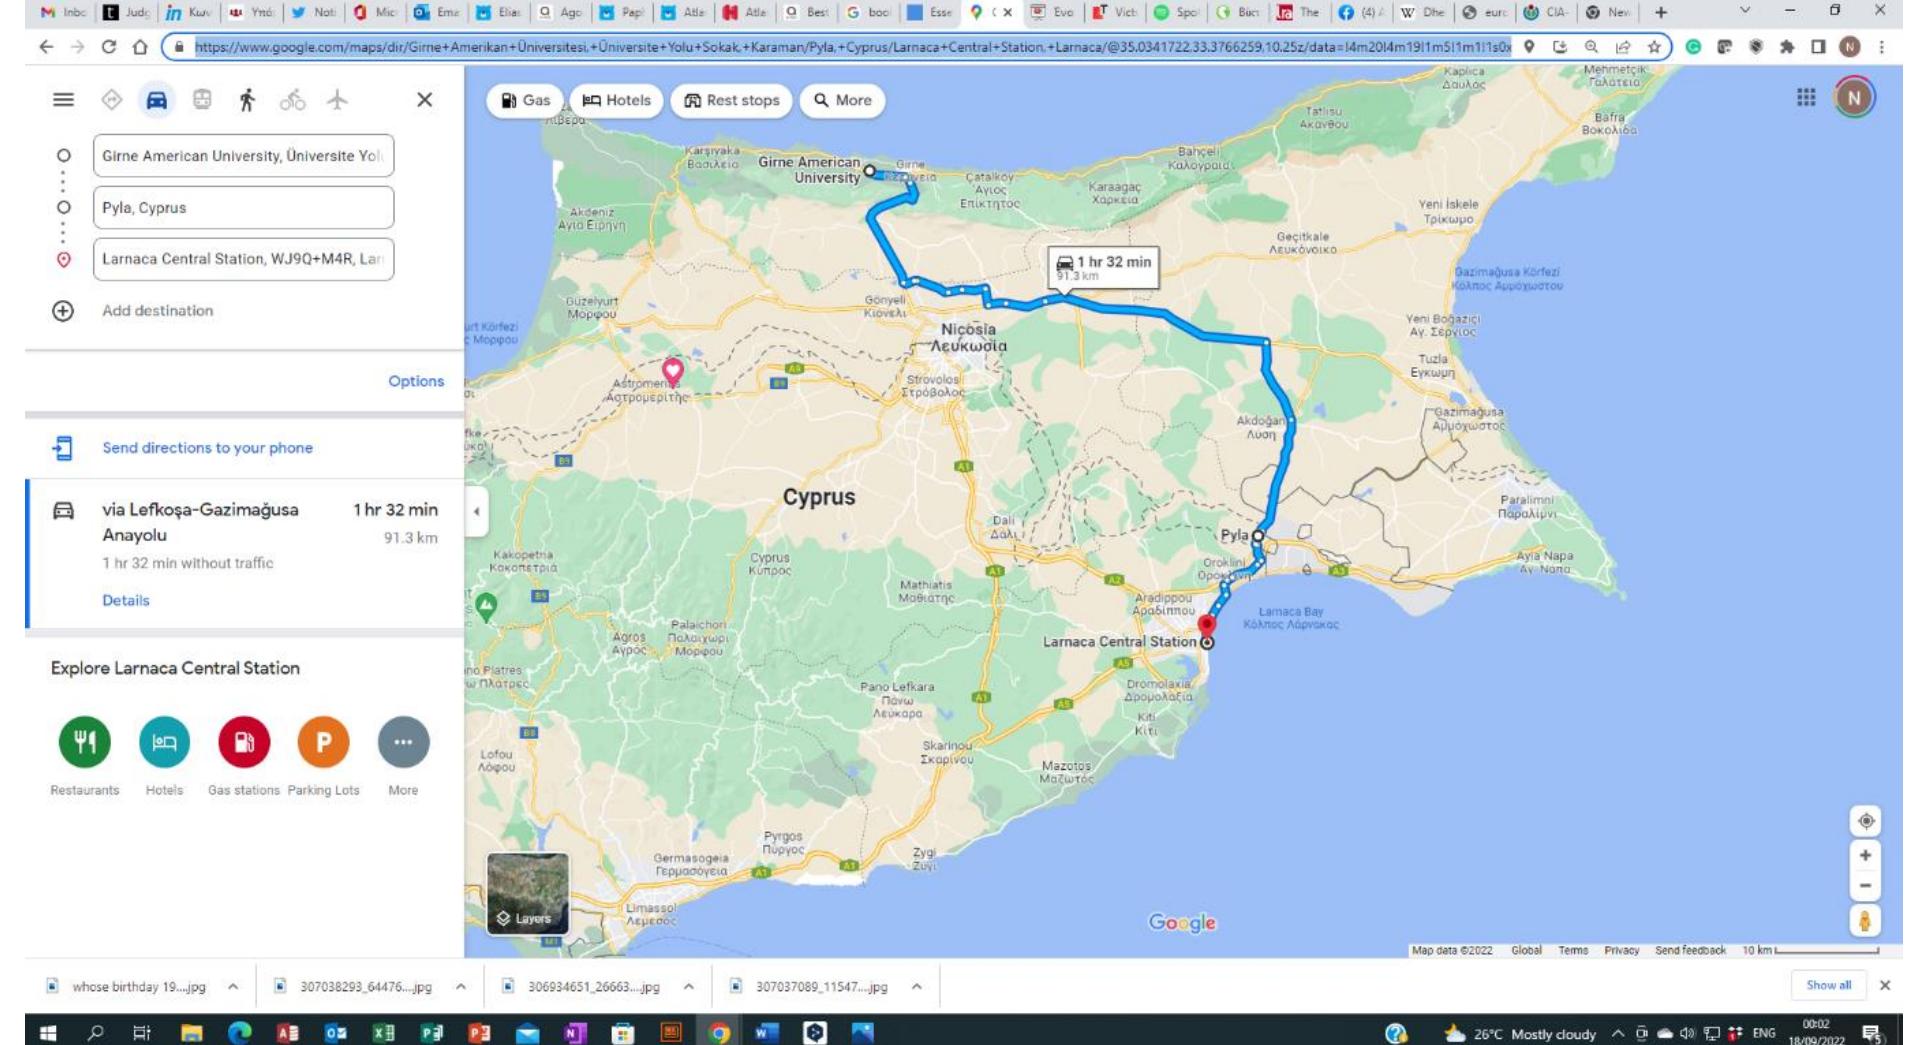Click Add destination plus icon

(63, 311)
